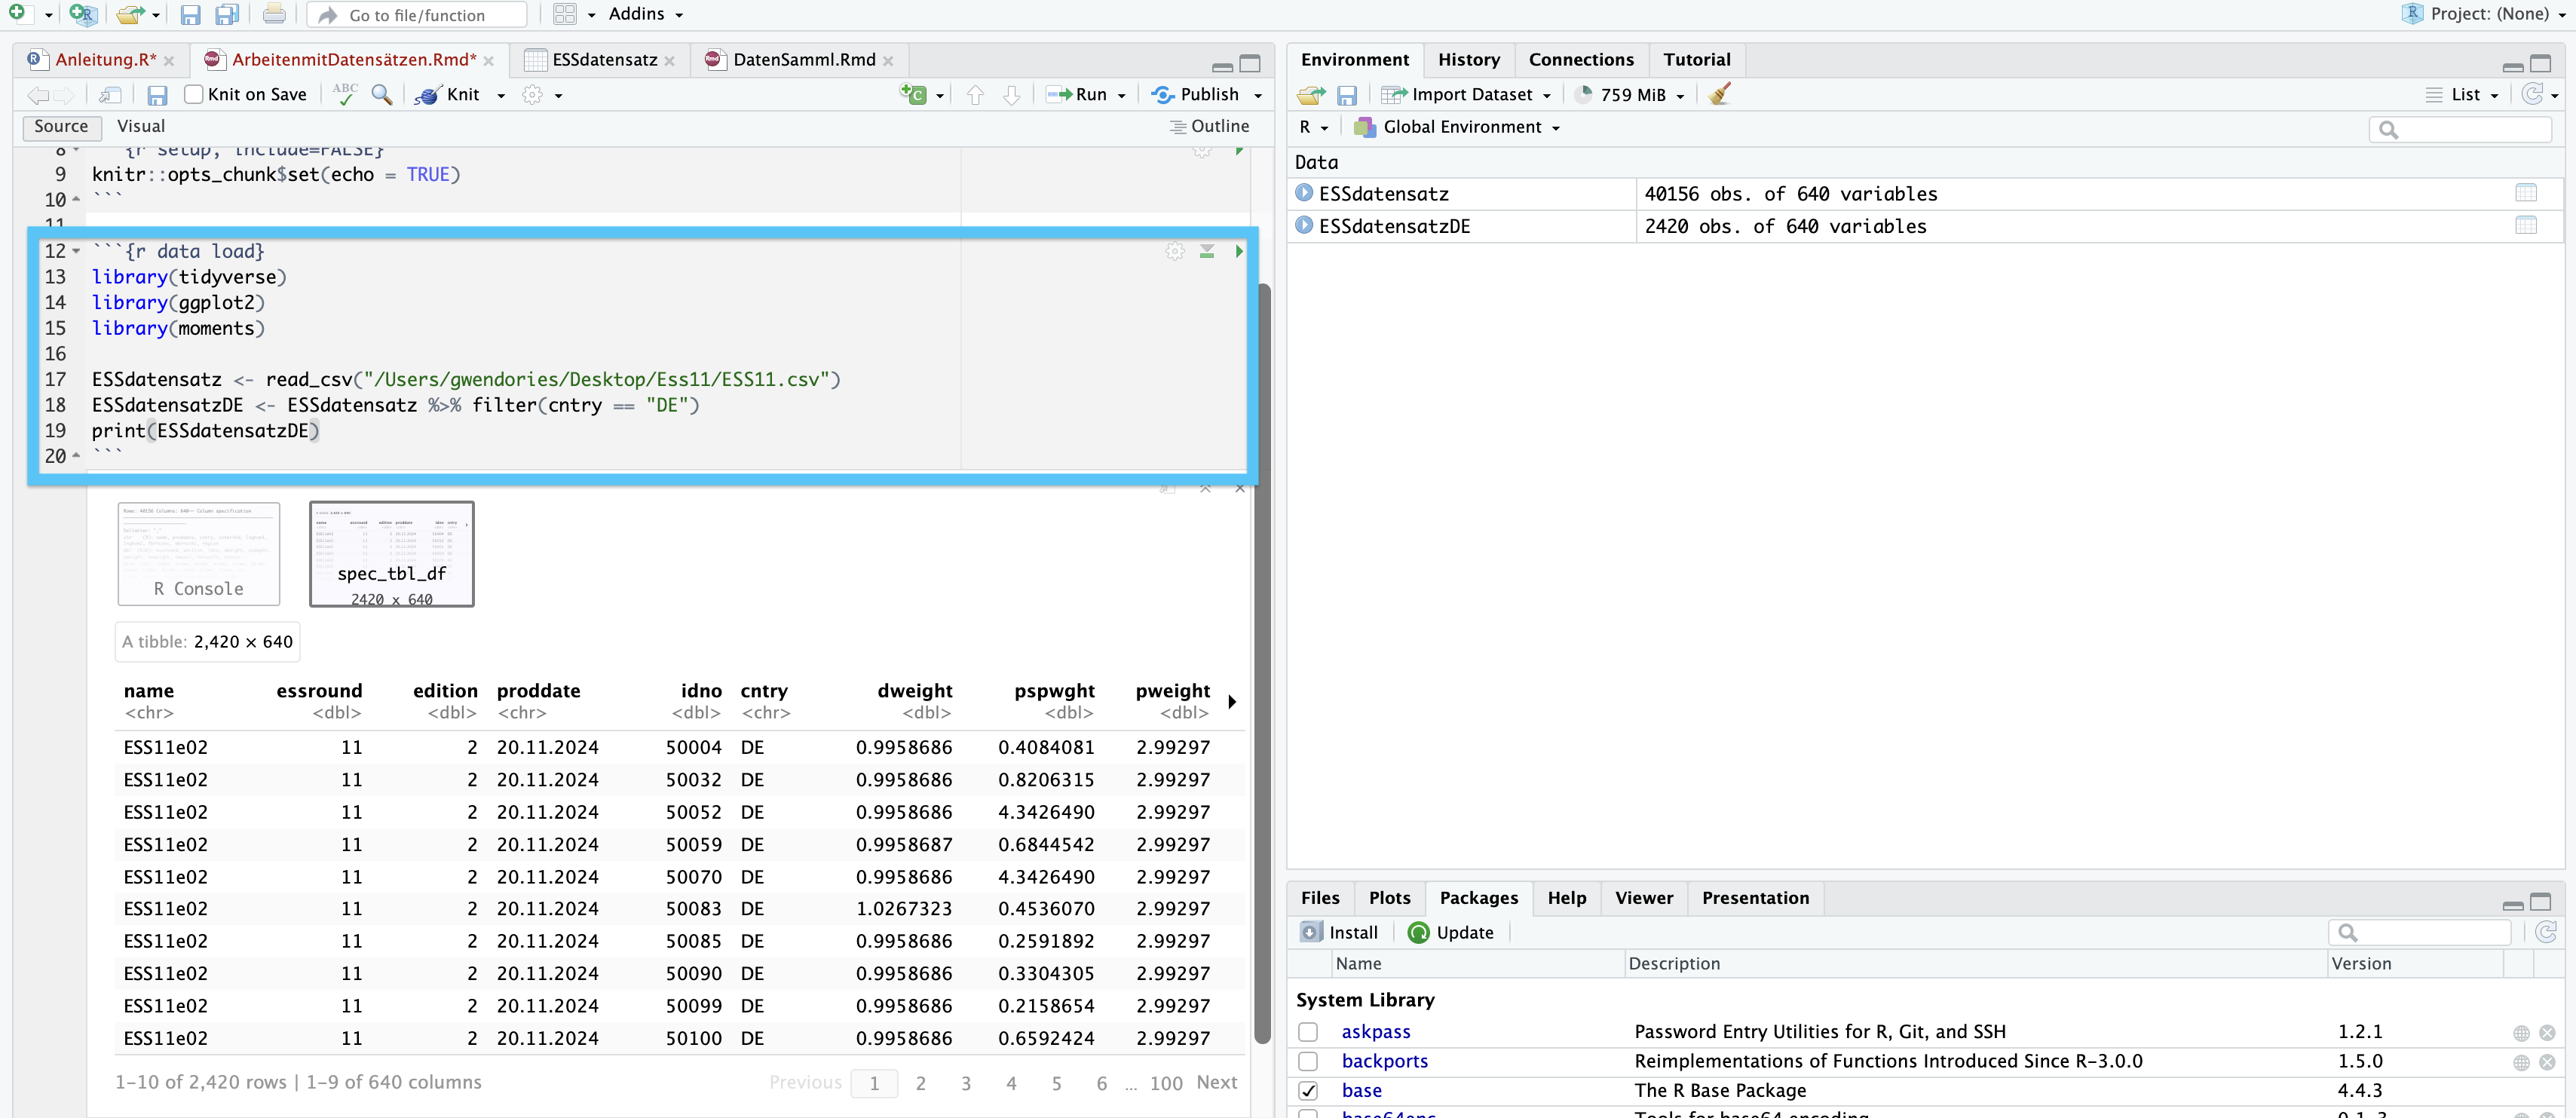The height and width of the screenshot is (1118, 2576).
Task: Click the Install packages button
Action: 1339,932
